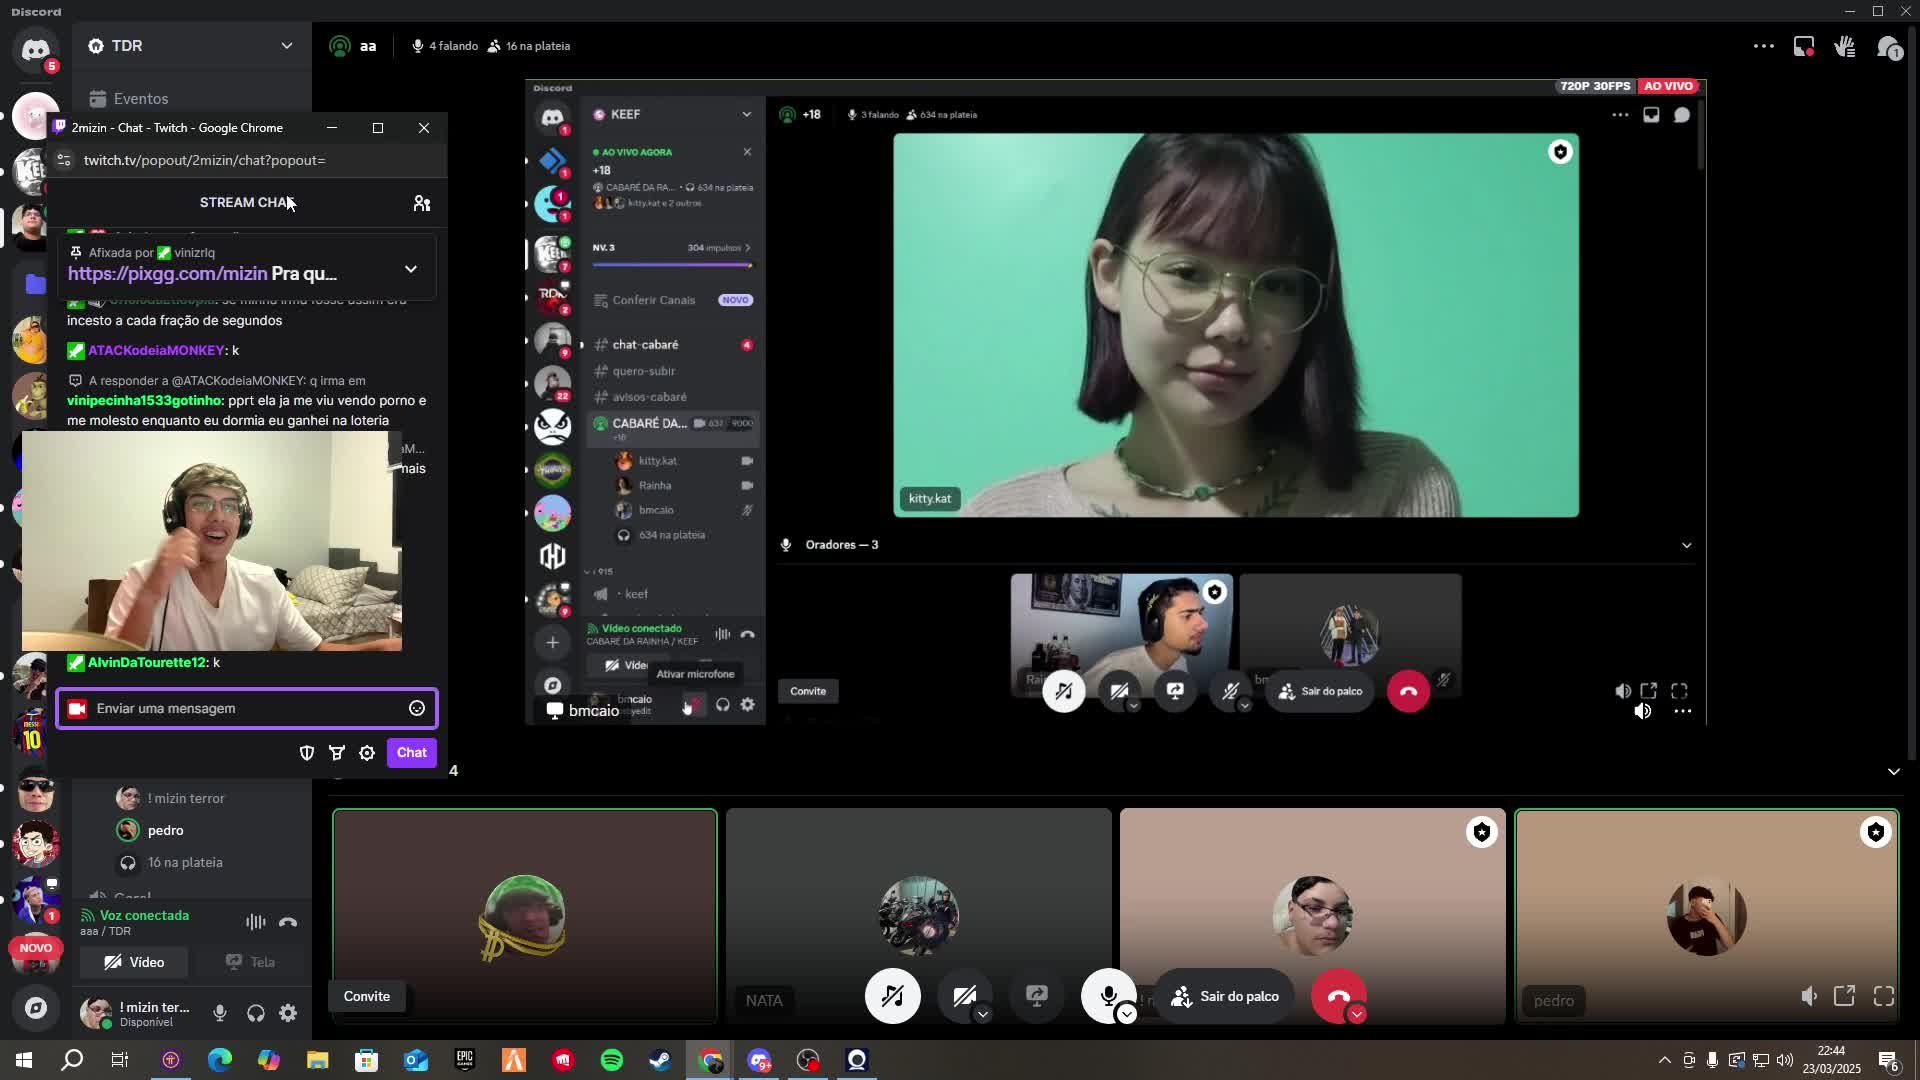Open Spotify from the Windows taskbar
This screenshot has height=1080, width=1920.
[x=612, y=1060]
